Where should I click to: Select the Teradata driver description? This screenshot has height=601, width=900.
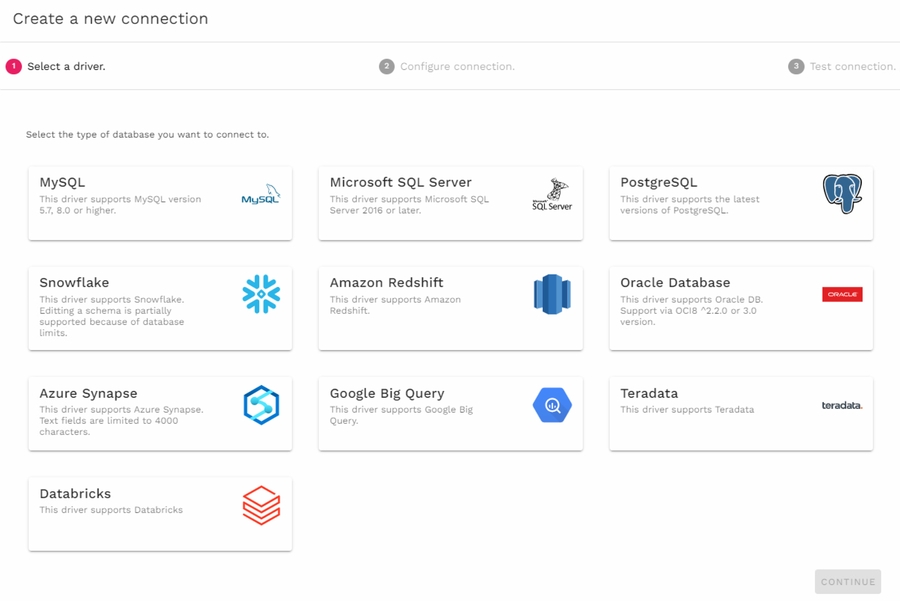point(687,410)
